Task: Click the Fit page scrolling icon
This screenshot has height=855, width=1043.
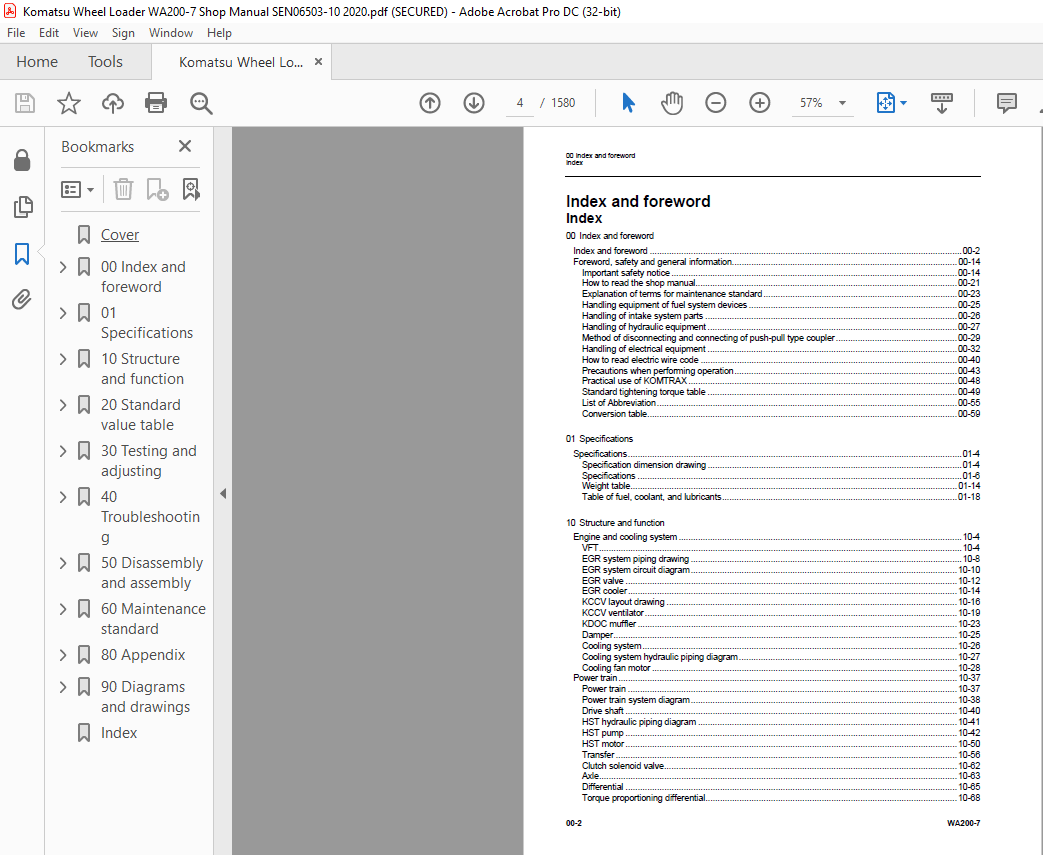Action: [885, 103]
